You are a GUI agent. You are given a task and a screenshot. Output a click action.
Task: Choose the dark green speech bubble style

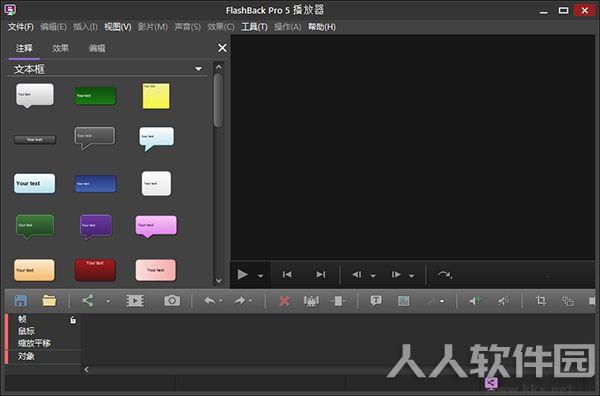(35, 226)
